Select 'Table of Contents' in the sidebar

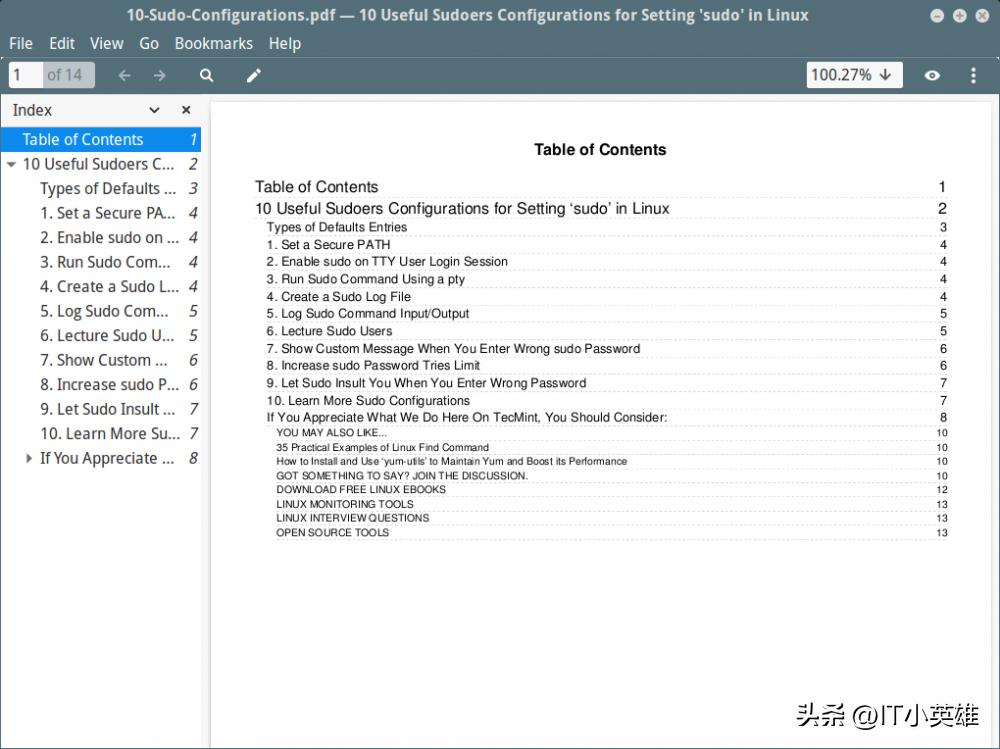coord(82,139)
